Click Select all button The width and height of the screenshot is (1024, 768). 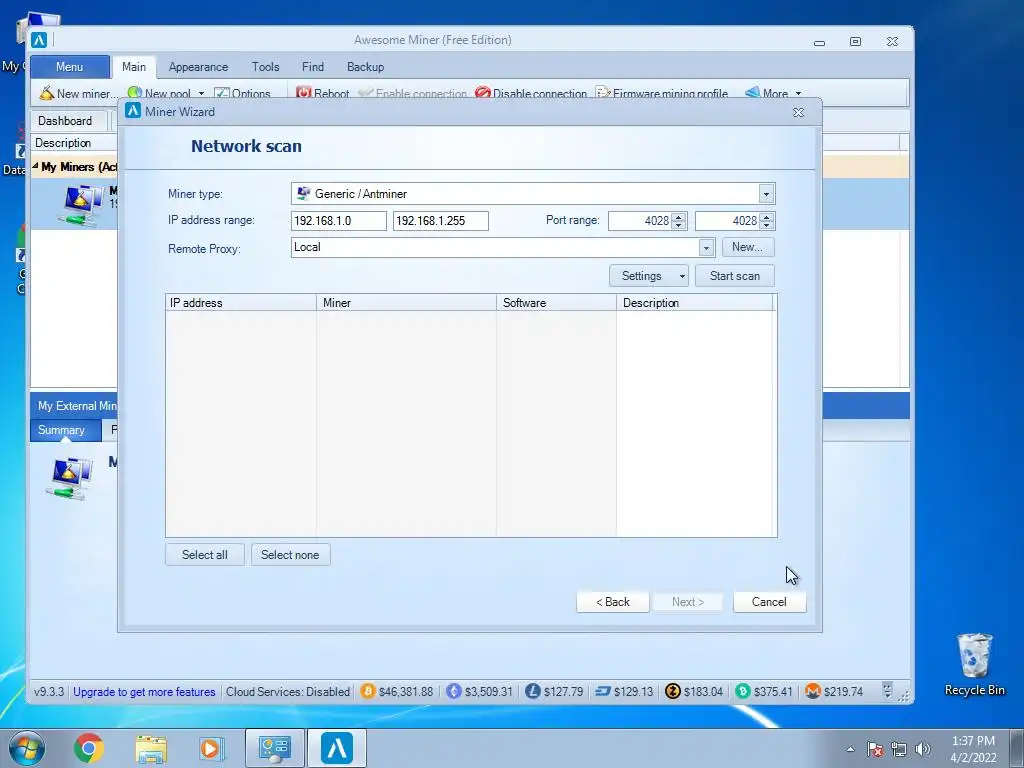click(x=205, y=554)
